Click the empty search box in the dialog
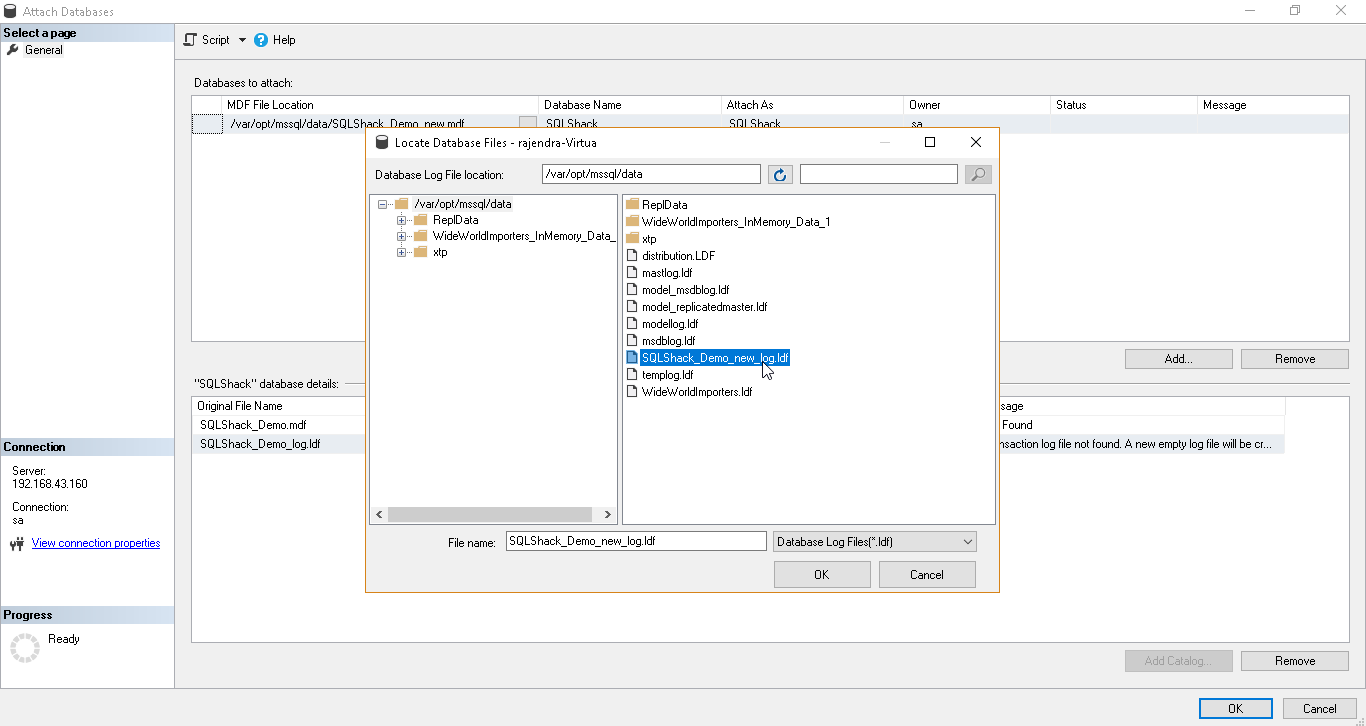The image size is (1366, 726). coord(878,175)
